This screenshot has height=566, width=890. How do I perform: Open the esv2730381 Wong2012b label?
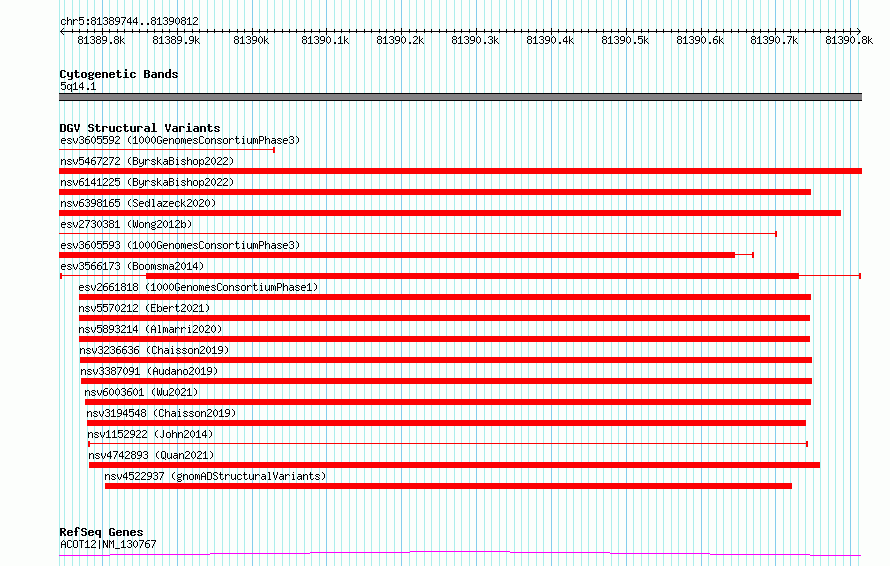coord(126,224)
